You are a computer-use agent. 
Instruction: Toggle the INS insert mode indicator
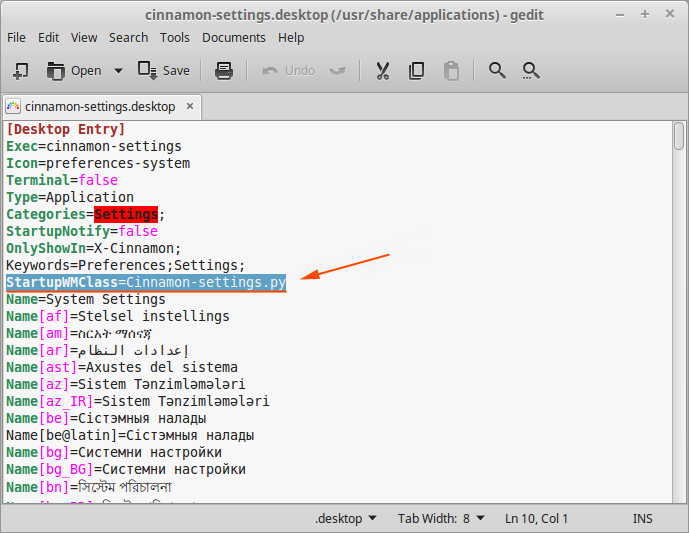[642, 518]
